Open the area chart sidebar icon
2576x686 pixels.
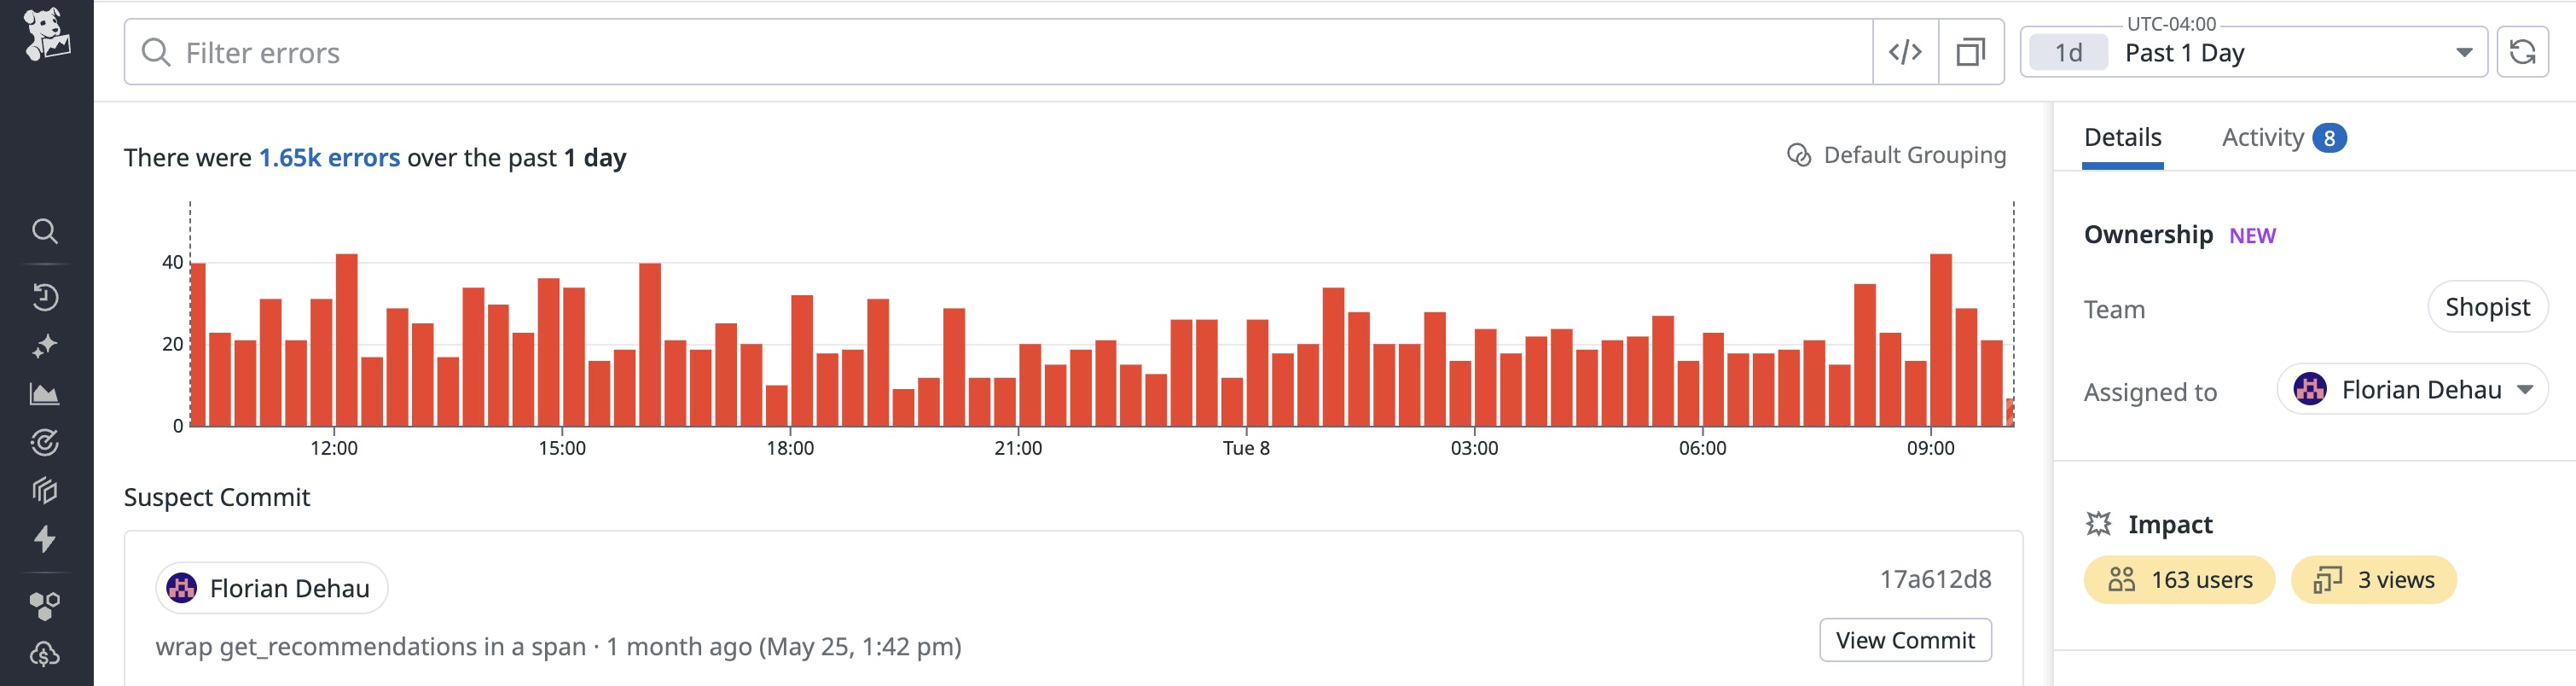pos(45,394)
